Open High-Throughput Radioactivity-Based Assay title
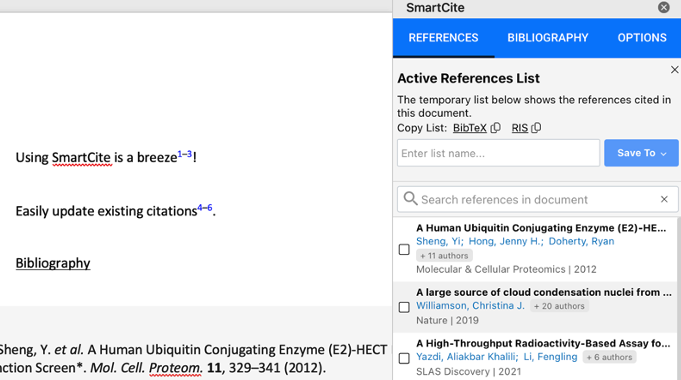681x380 pixels. [x=543, y=344]
